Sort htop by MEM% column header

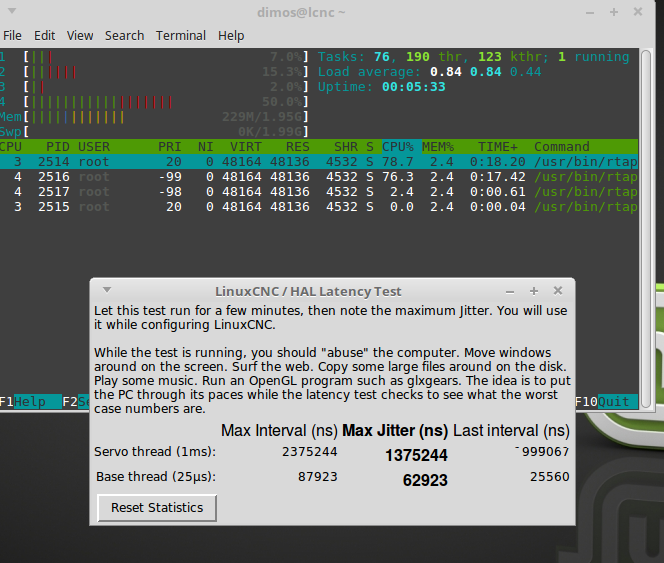point(438,147)
